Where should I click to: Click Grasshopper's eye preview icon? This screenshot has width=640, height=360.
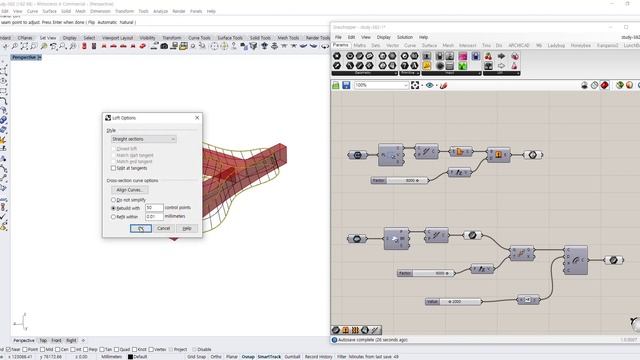click(429, 85)
